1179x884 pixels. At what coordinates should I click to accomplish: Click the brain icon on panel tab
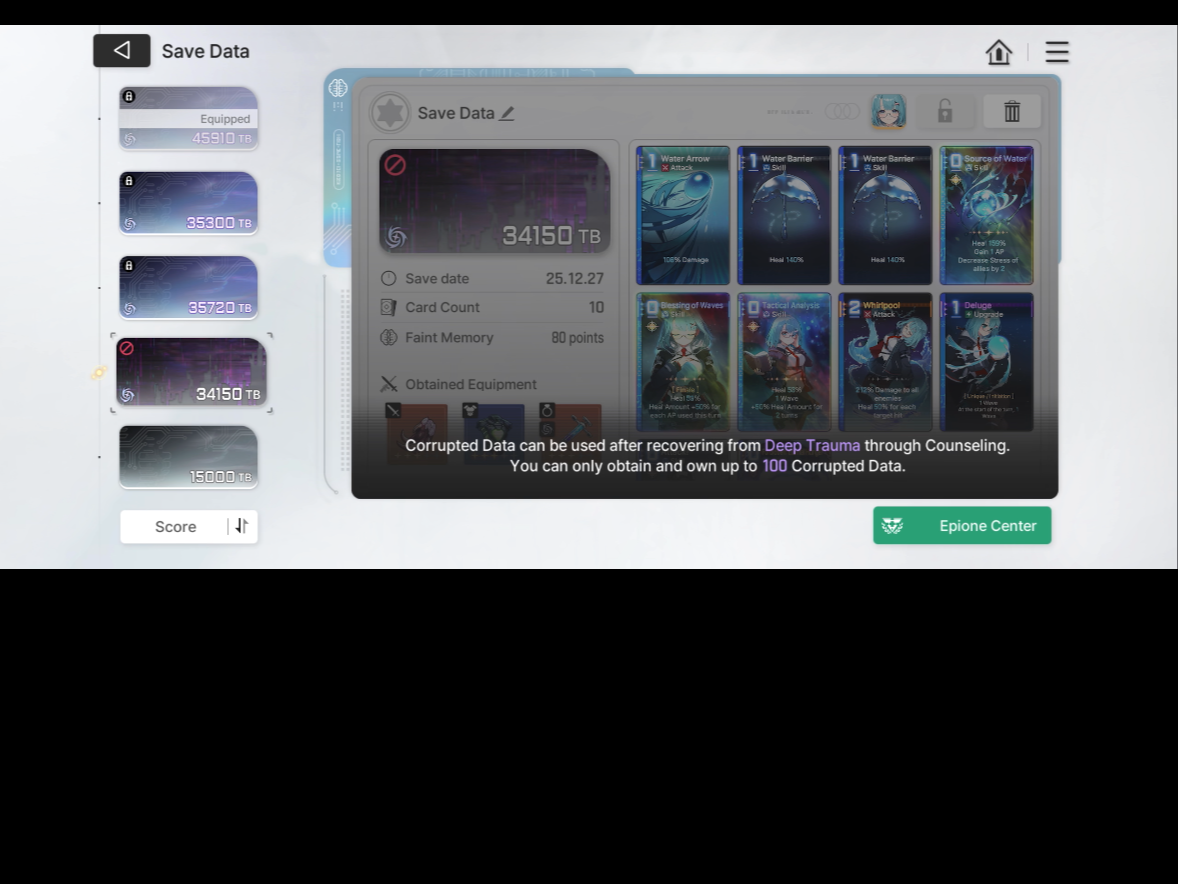(338, 88)
